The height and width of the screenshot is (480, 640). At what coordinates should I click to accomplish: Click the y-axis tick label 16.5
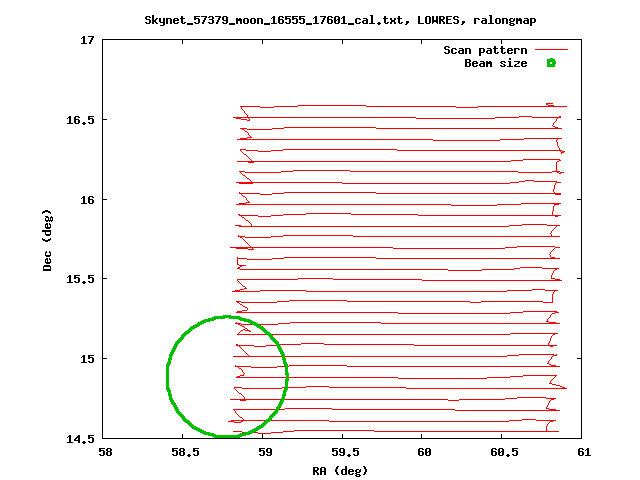tap(80, 120)
